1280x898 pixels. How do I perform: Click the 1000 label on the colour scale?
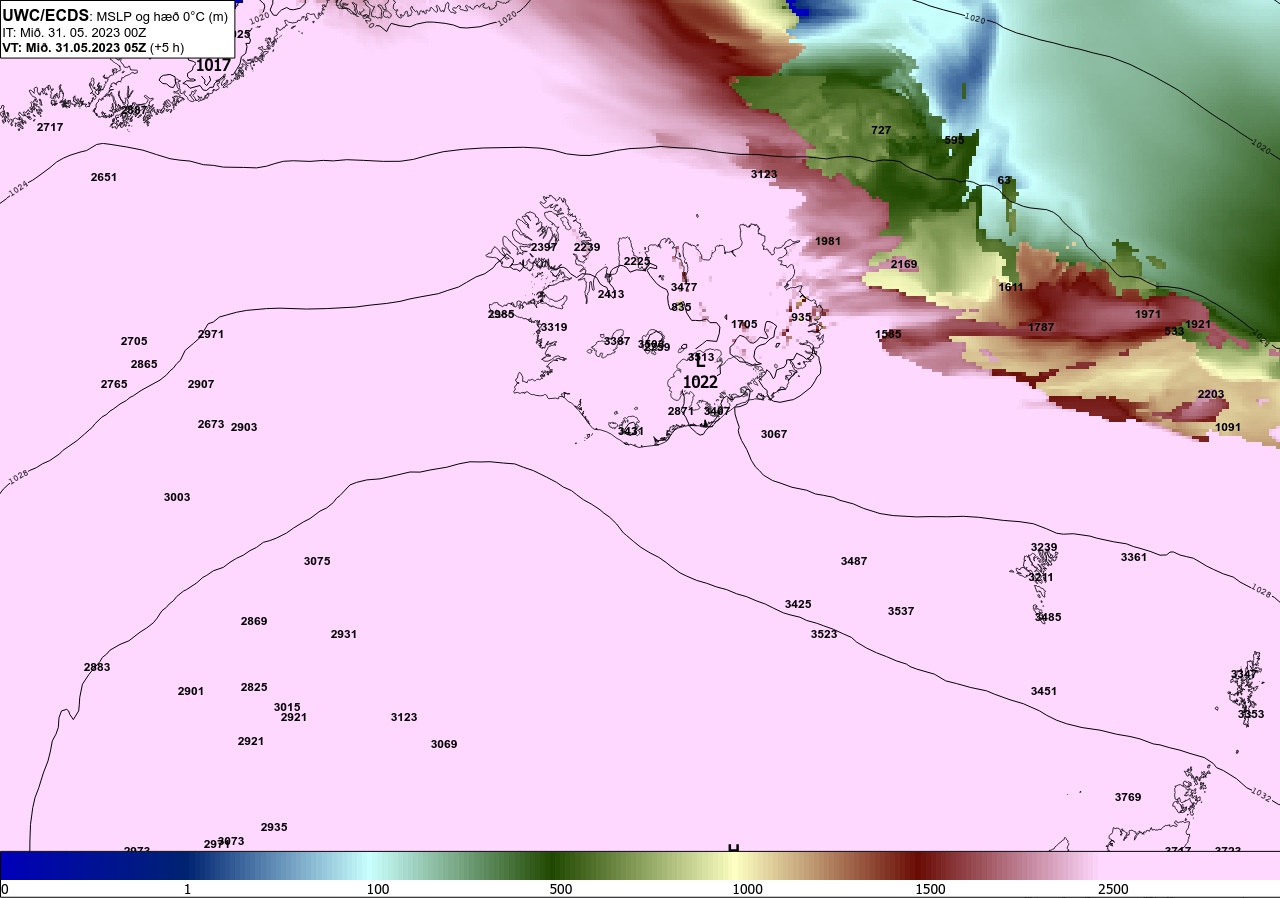click(x=747, y=889)
